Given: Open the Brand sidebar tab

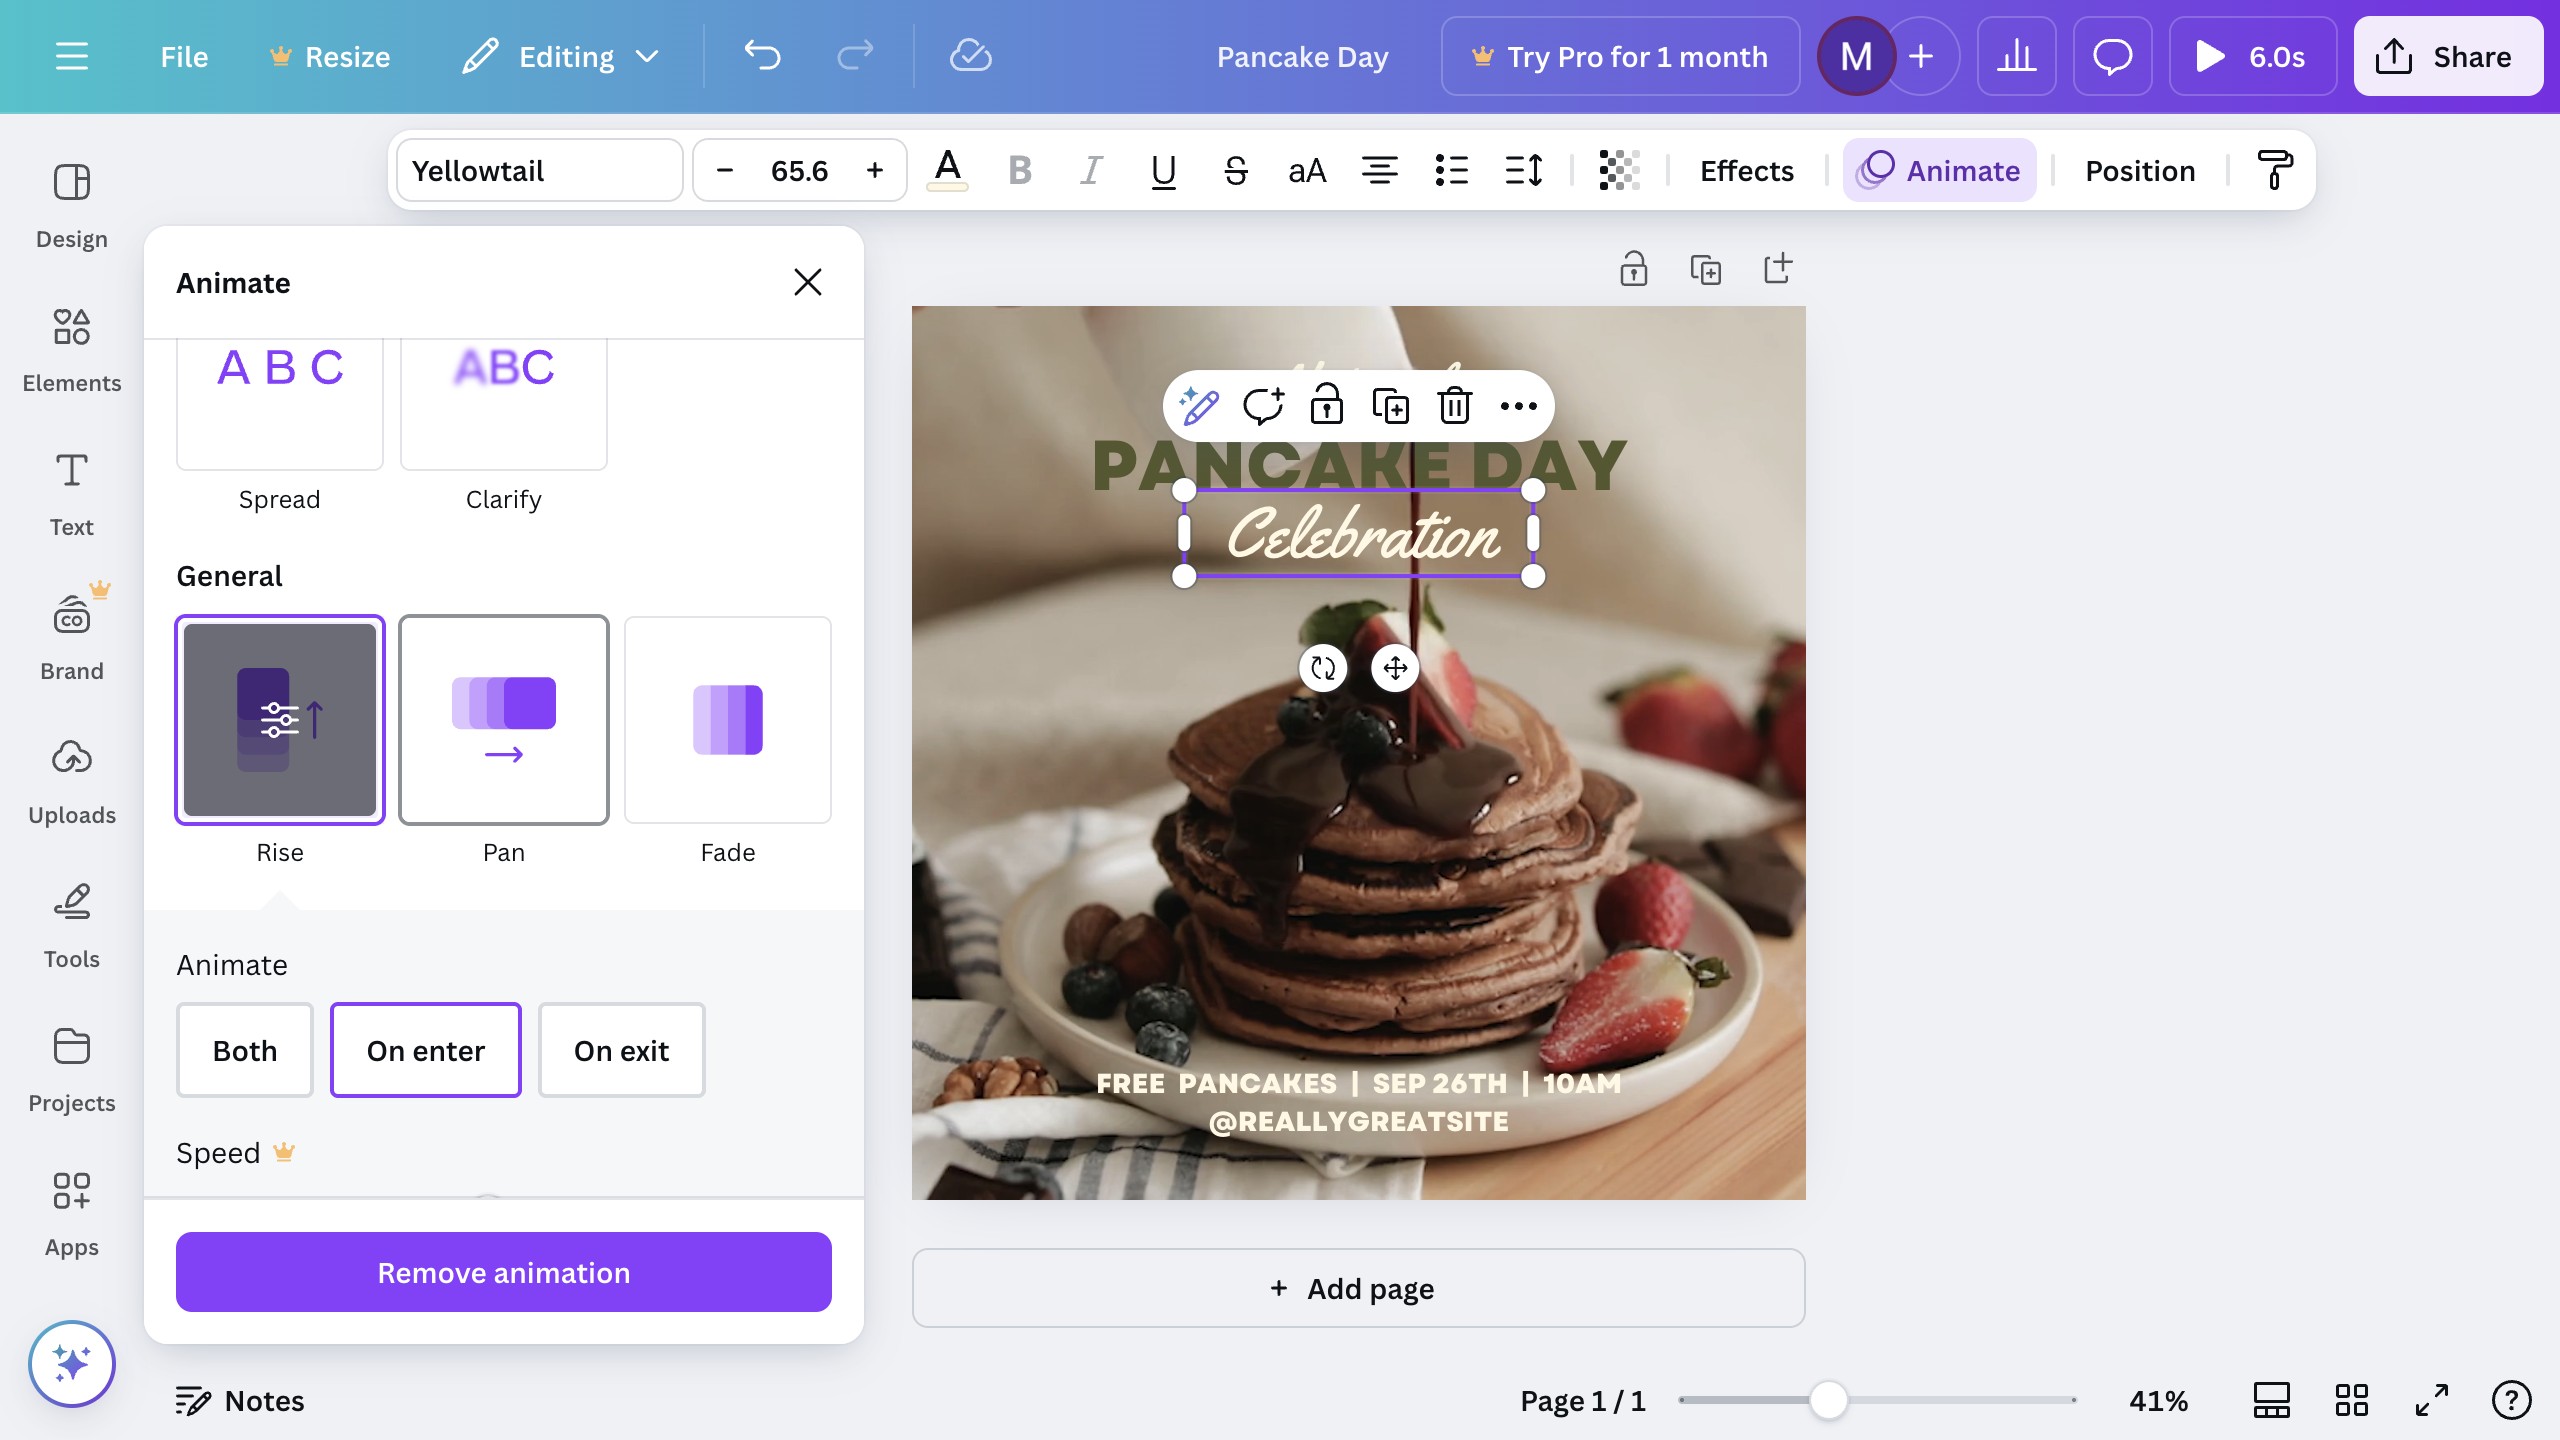Looking at the screenshot, I should pyautogui.click(x=72, y=638).
